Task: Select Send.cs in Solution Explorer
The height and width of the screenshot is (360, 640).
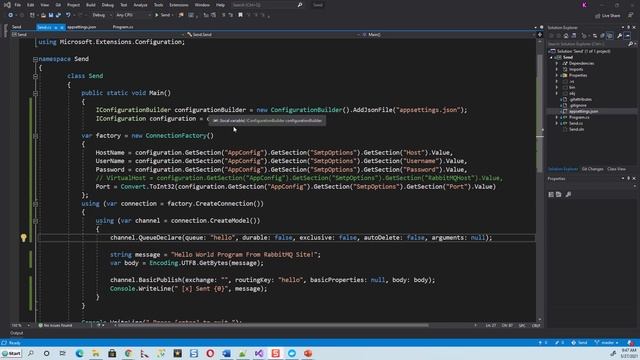Action: tap(576, 123)
